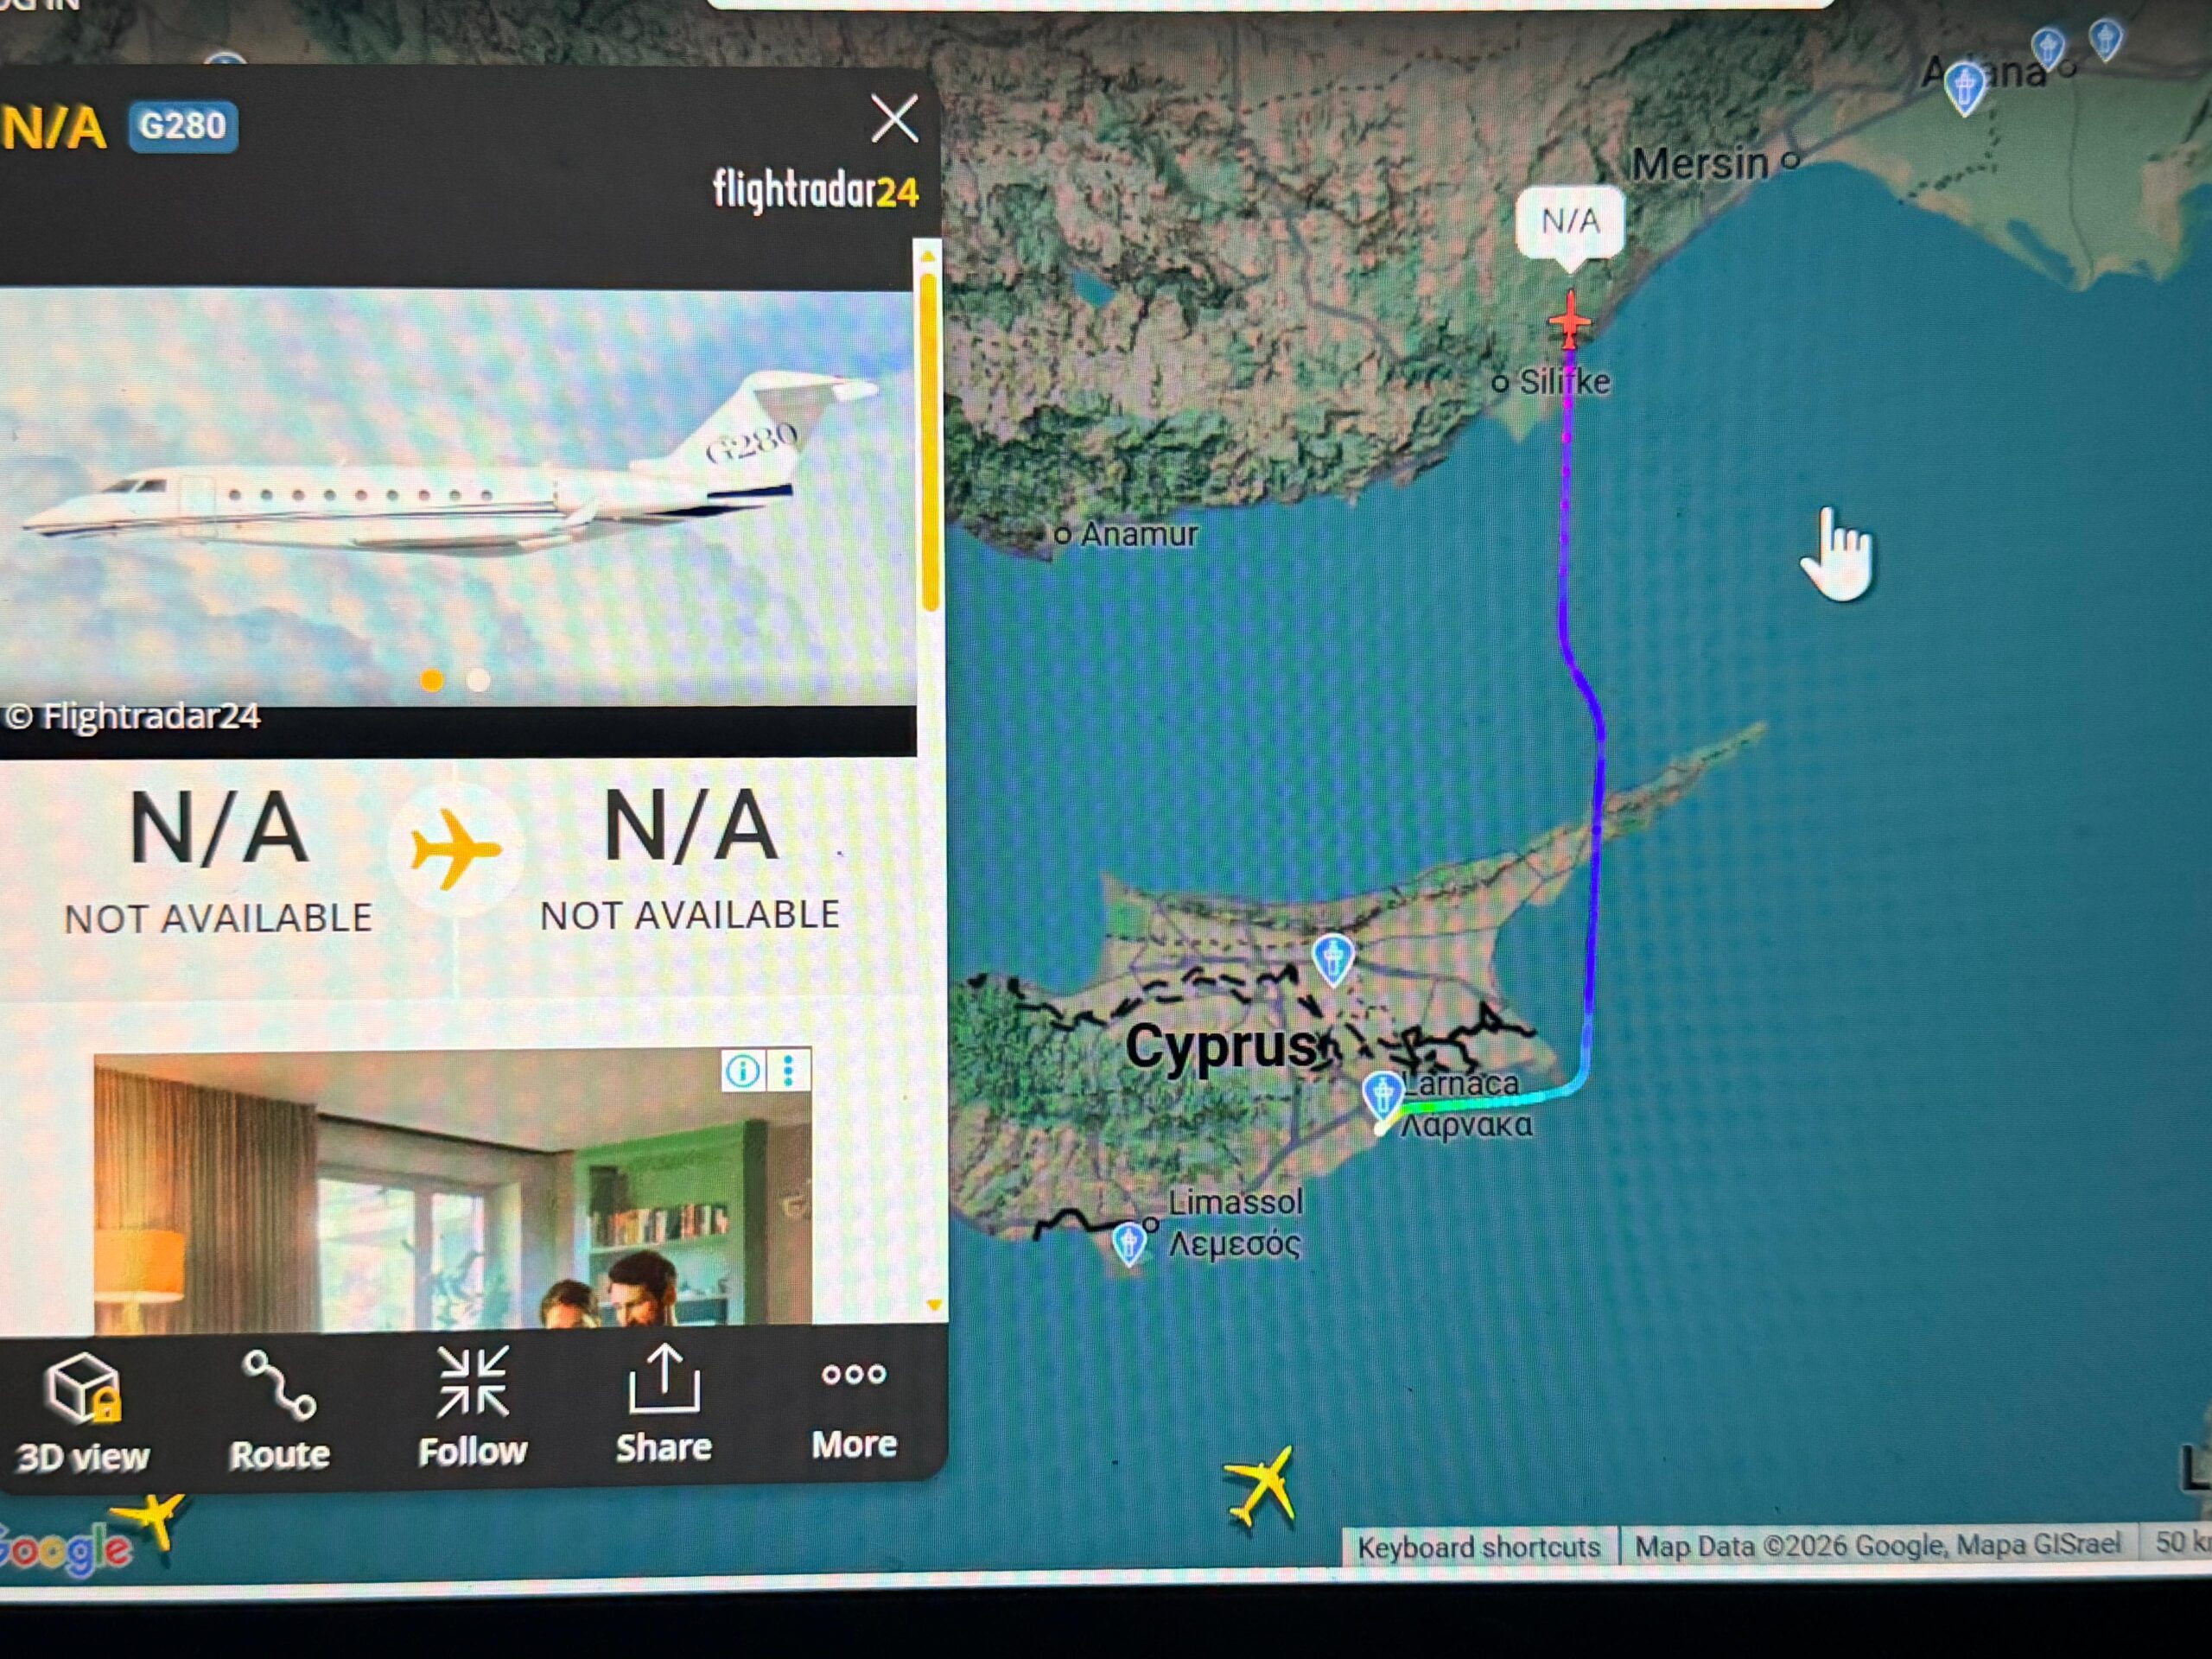Click the airport marker in northern Cyprus
Screen dimensions: 2212x1659
[x=1332, y=957]
